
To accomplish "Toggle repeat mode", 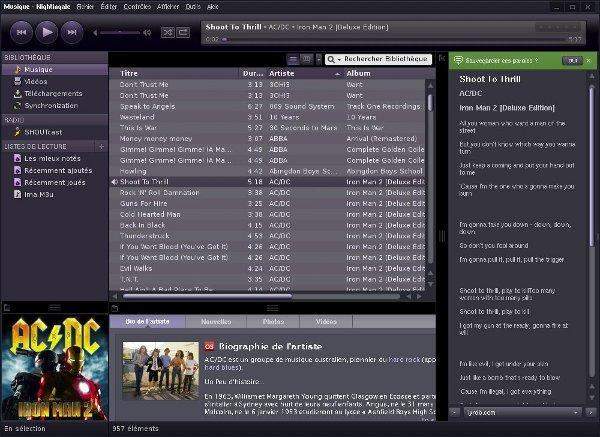I will [x=183, y=33].
